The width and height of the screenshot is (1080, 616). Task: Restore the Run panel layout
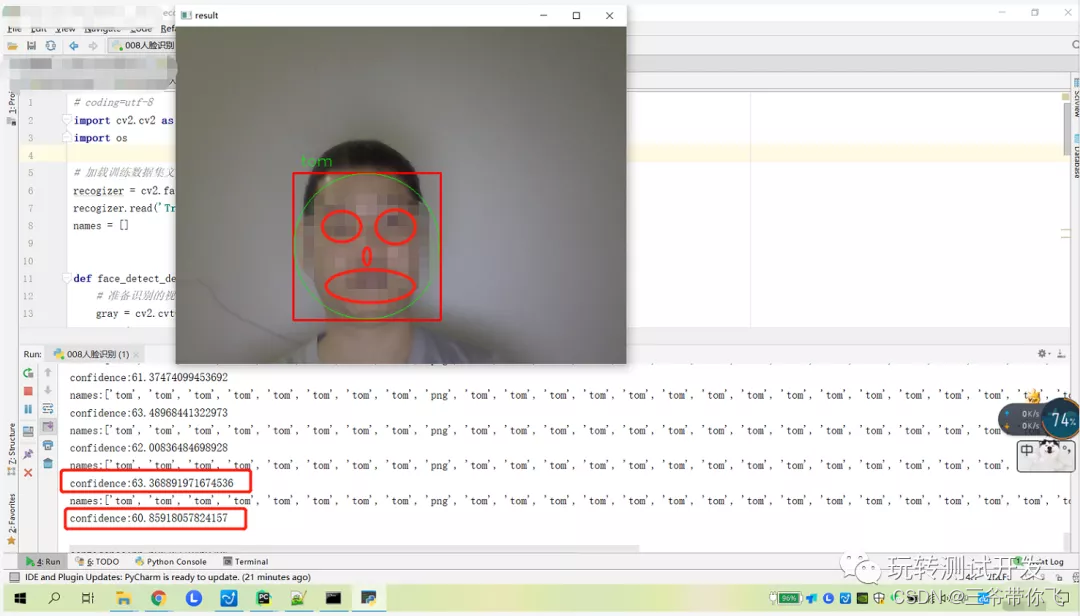tap(28, 432)
